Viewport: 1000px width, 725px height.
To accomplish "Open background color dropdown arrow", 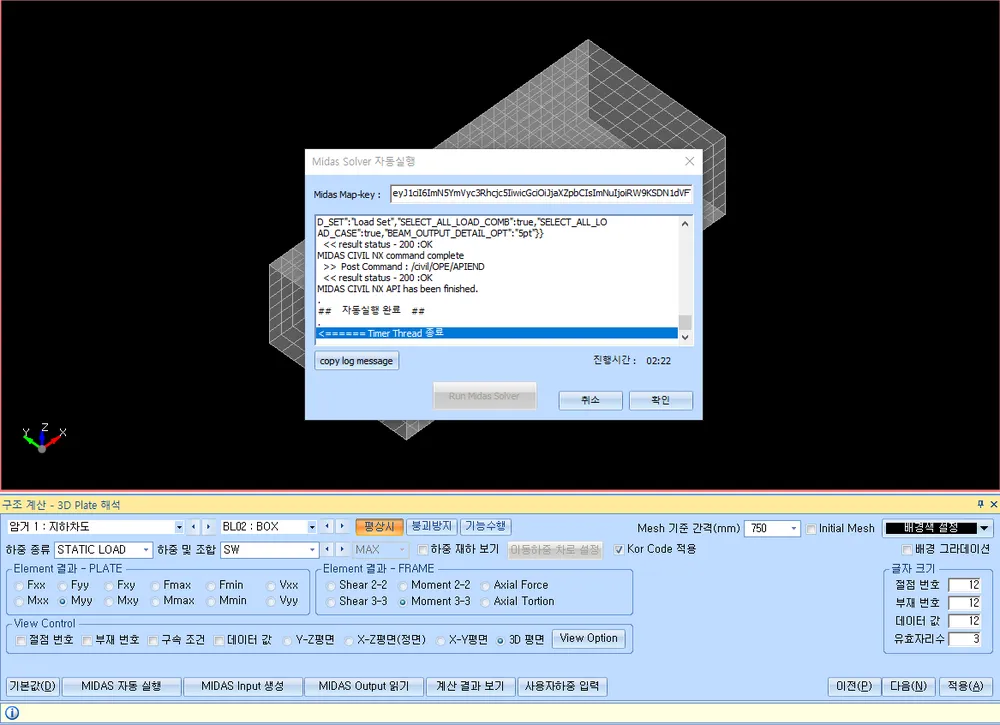I will pos(984,529).
